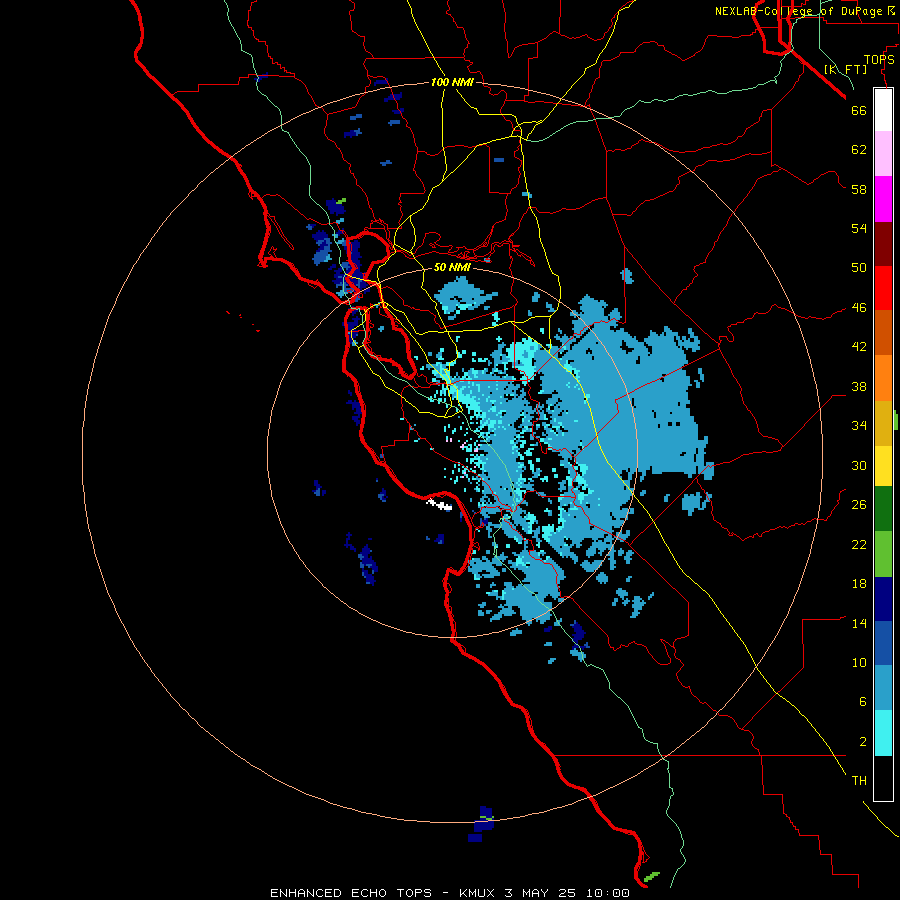This screenshot has width=900, height=900.
Task: Click the bright yellow legend swatch
Action: (883, 466)
